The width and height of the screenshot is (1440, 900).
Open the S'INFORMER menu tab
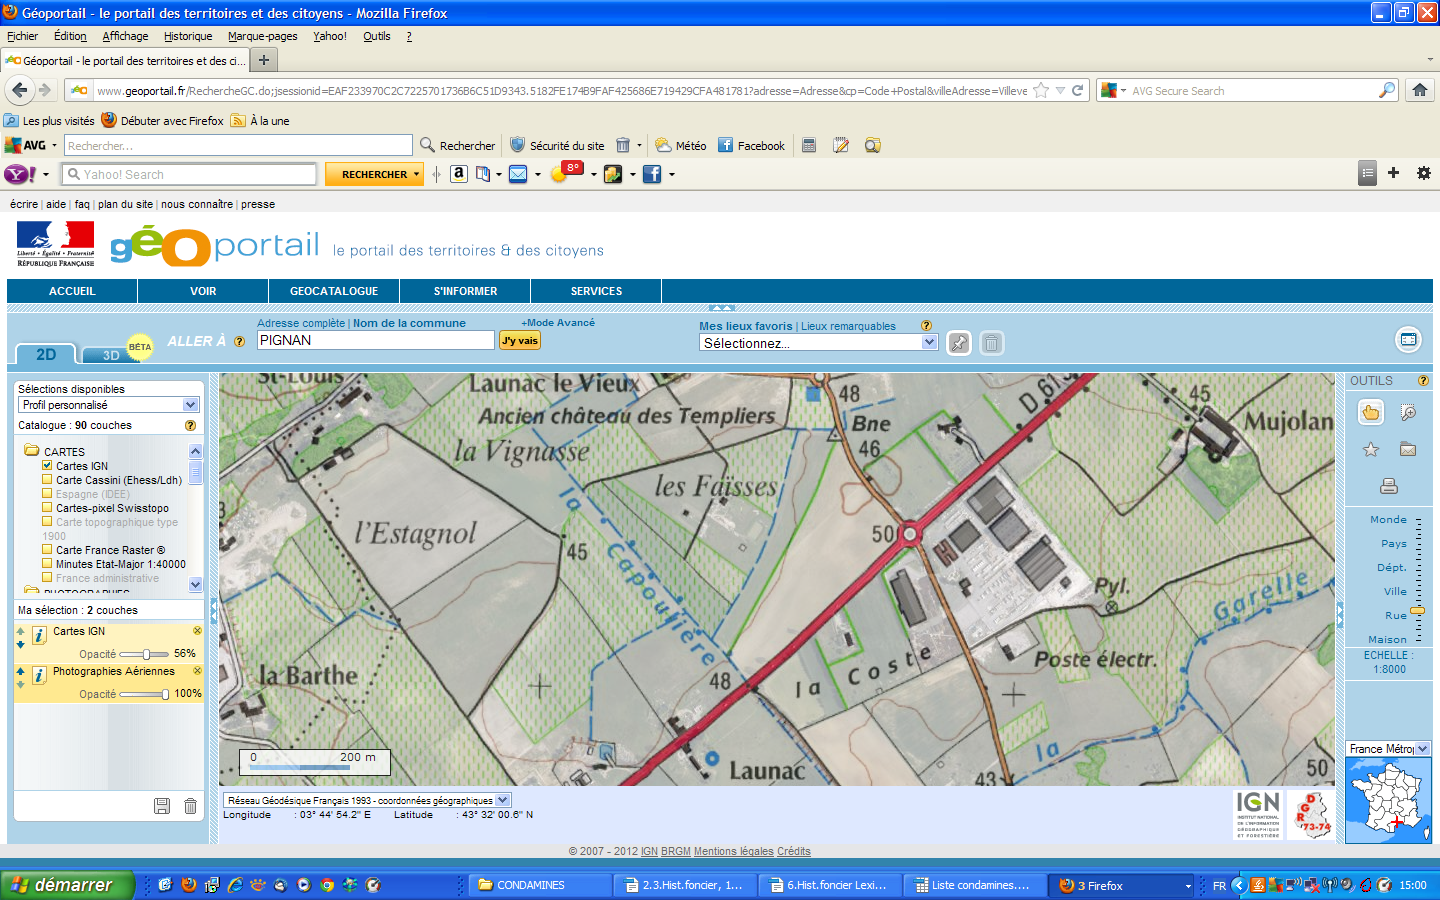click(465, 291)
